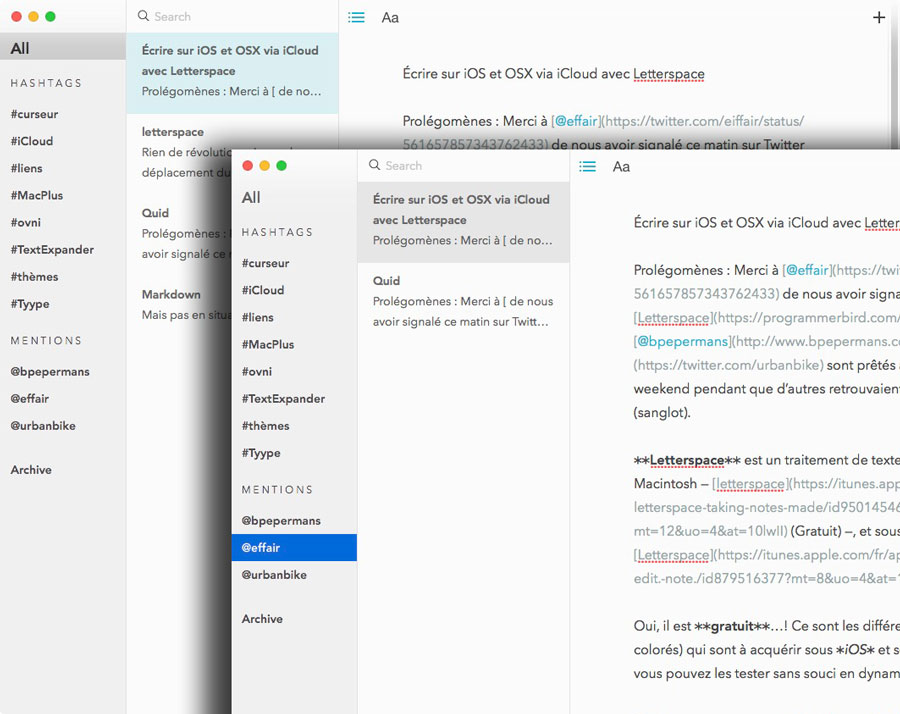Click the twitter.com/urbanbike URL in the editor
Screen dimensions: 900x714
tap(728, 365)
